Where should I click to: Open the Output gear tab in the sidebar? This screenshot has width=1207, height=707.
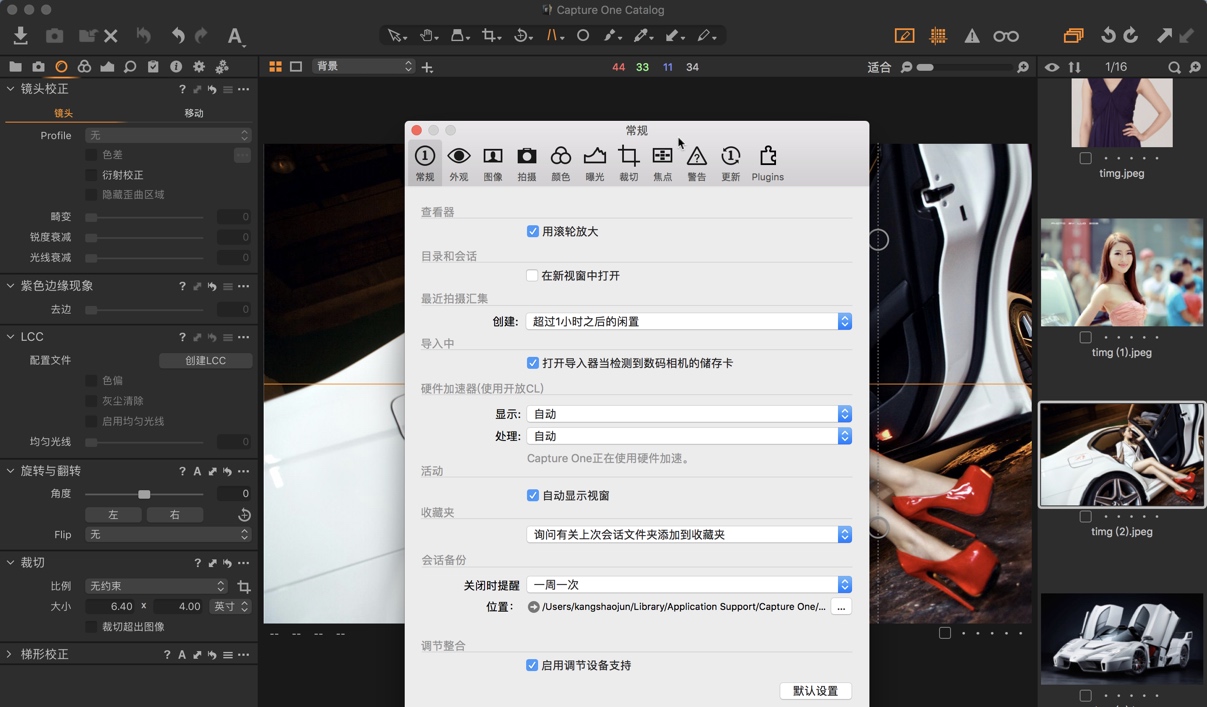(199, 66)
